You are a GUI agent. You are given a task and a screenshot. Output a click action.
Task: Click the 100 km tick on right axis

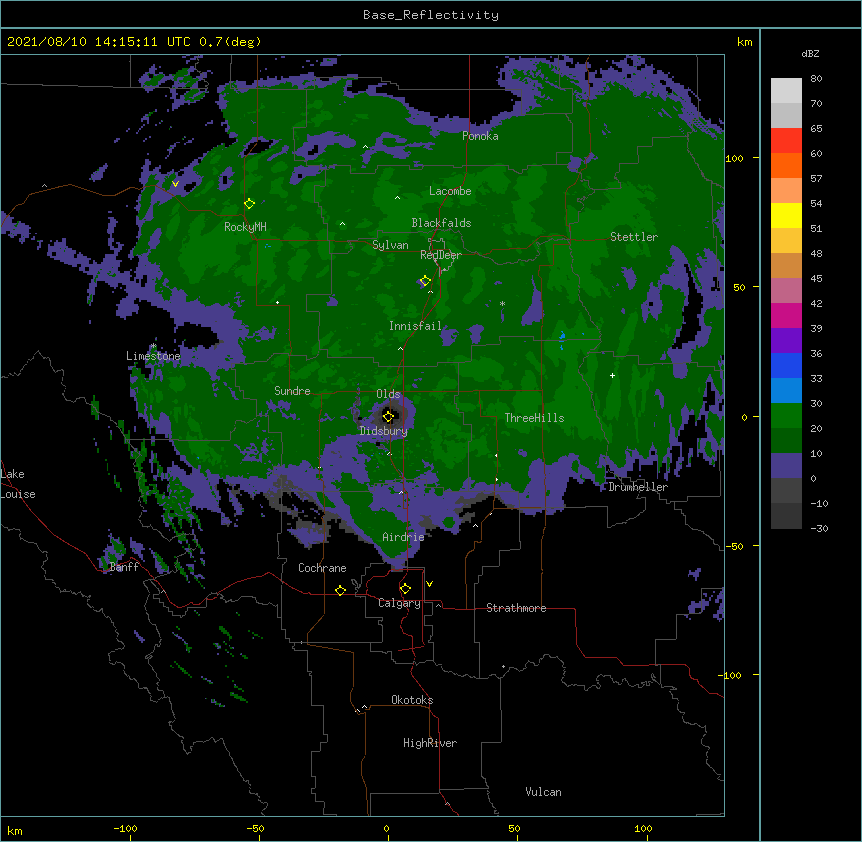pos(734,158)
